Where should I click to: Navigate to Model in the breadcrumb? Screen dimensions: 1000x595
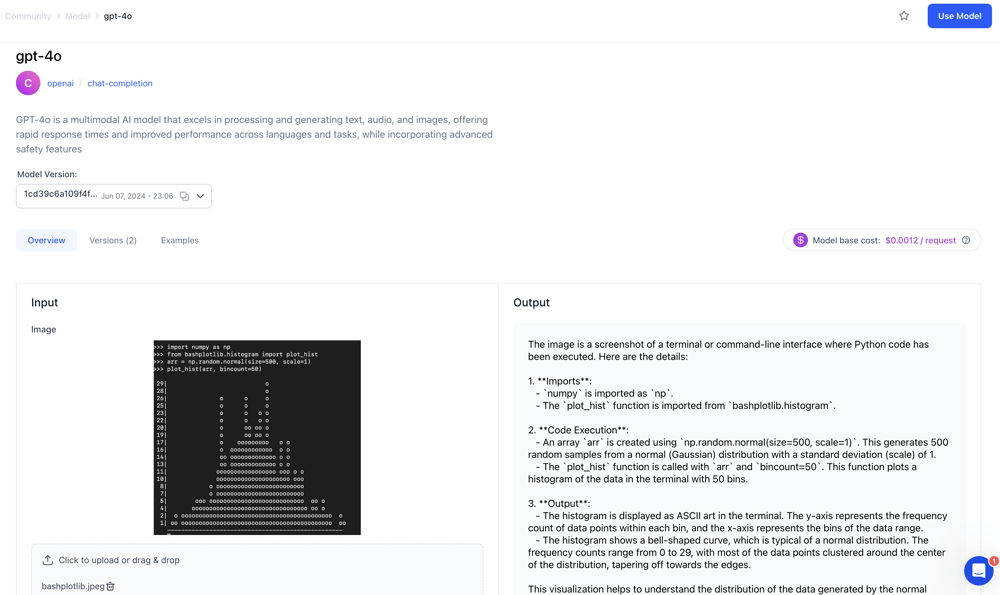coord(77,16)
